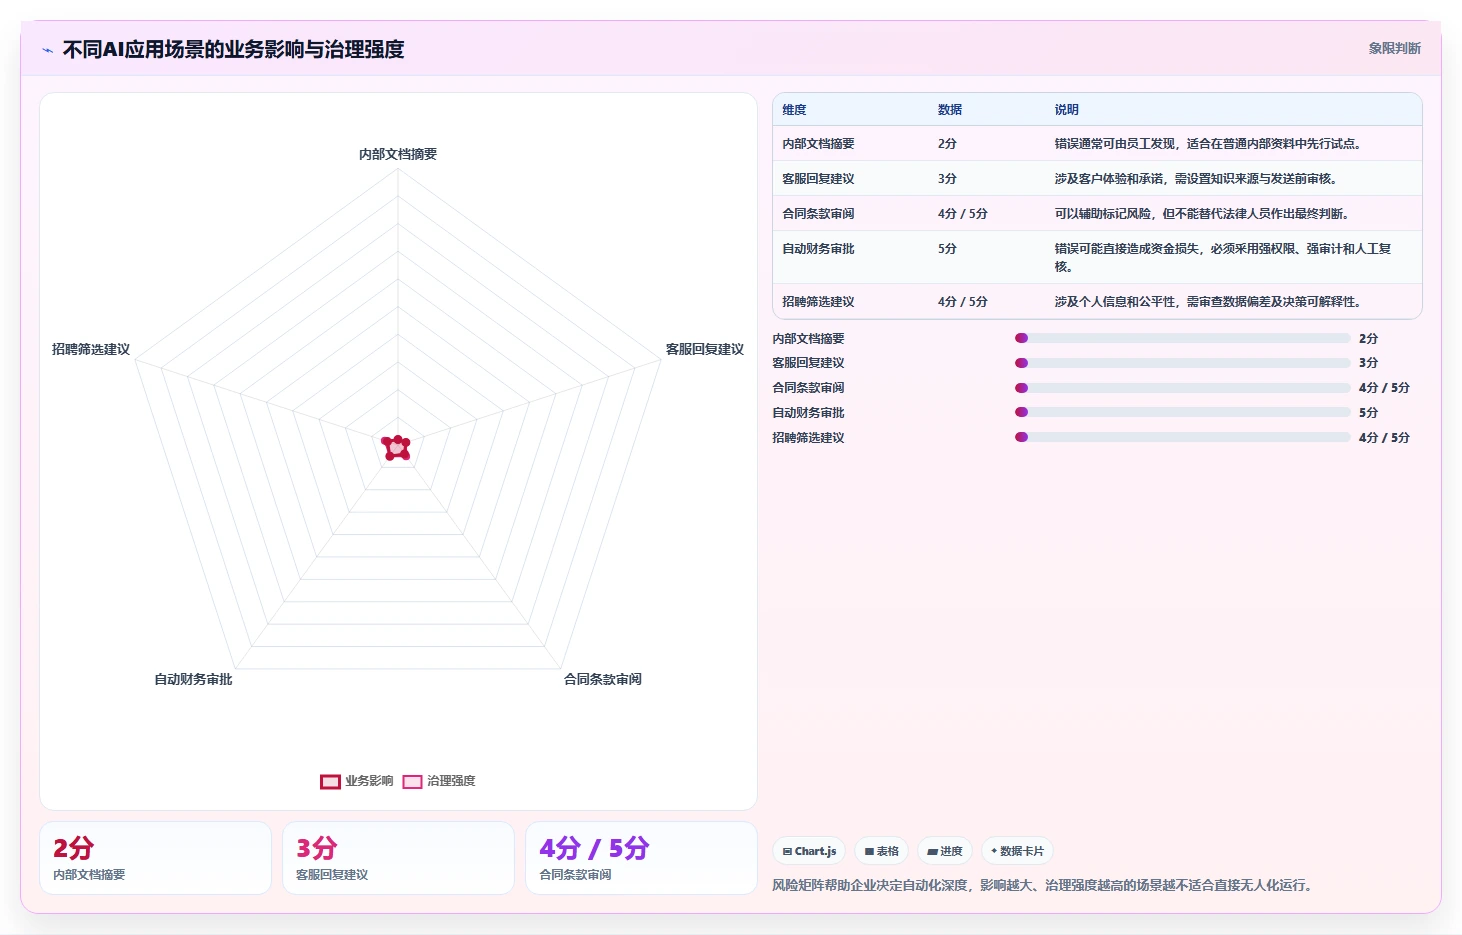Click the 招聘筛选建议 progress bar
This screenshot has height=935, width=1462.
click(1182, 437)
